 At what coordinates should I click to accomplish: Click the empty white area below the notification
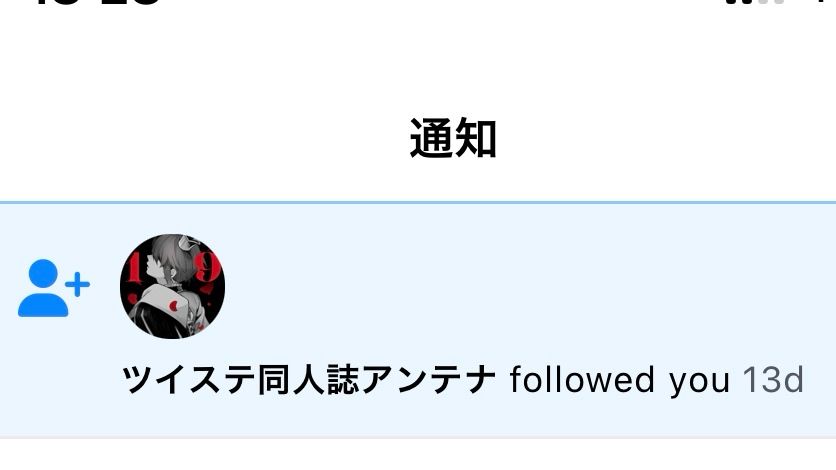click(418, 456)
